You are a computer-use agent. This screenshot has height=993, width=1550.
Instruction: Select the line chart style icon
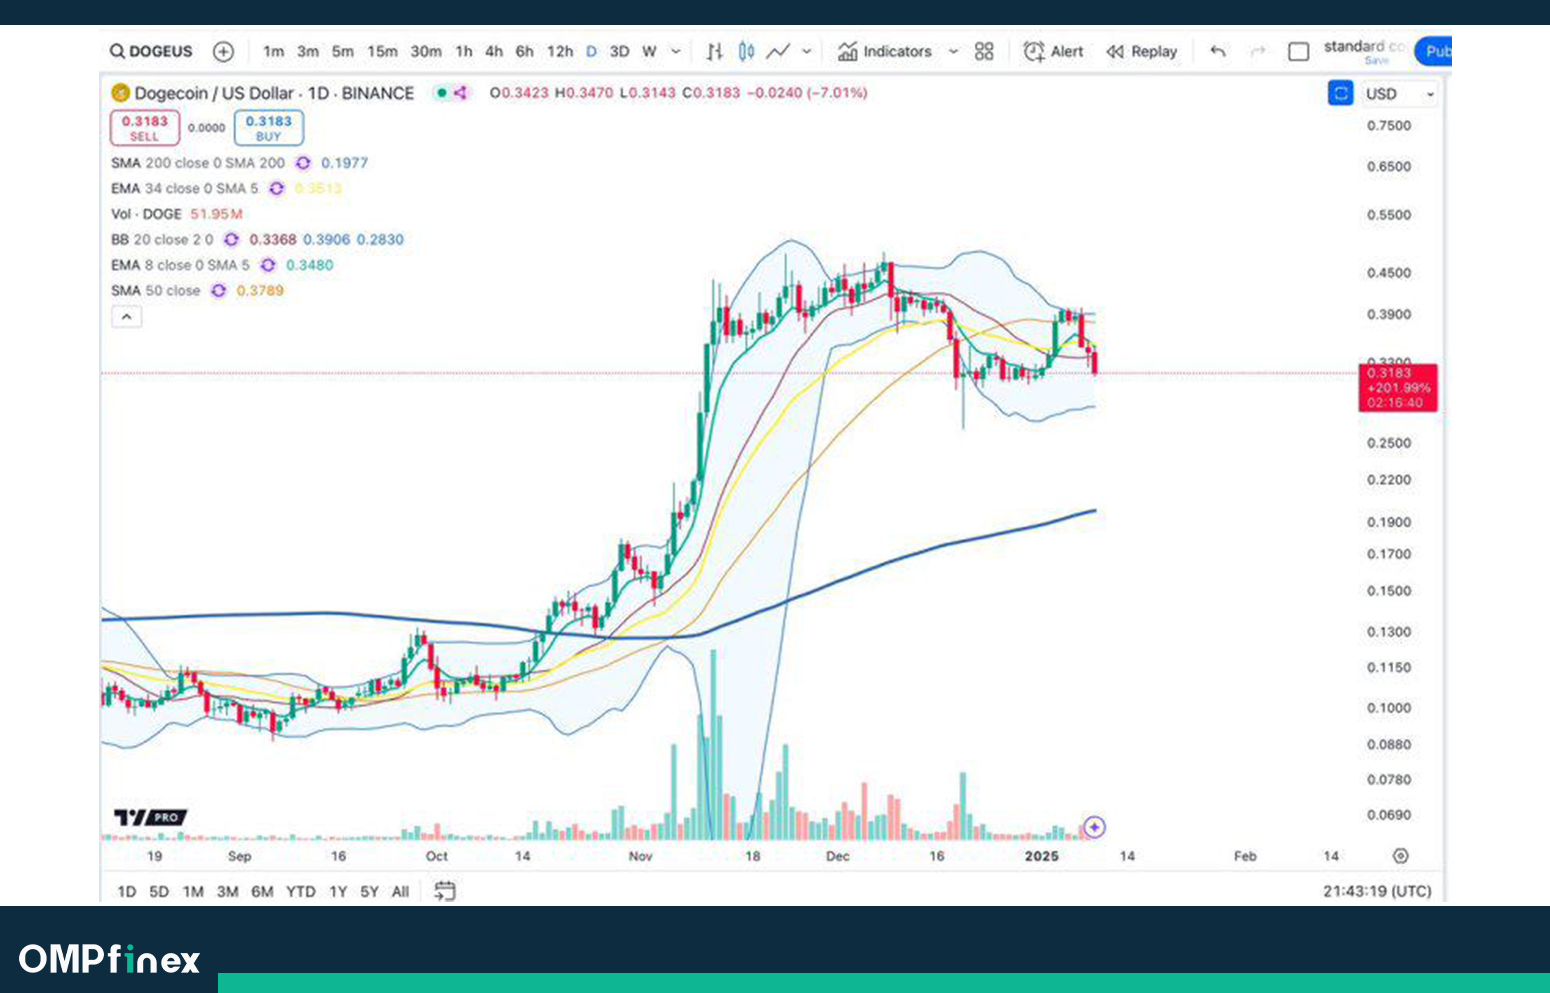click(778, 51)
